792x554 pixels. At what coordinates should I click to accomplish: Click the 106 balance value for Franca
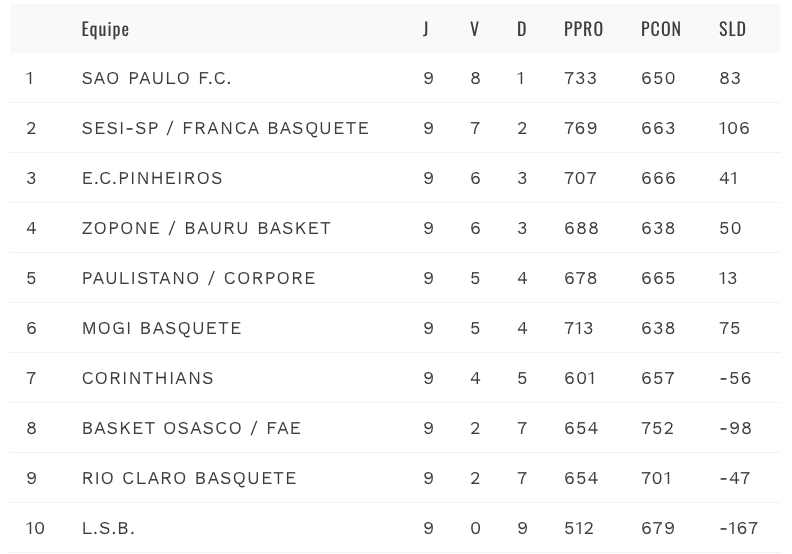[x=734, y=128]
